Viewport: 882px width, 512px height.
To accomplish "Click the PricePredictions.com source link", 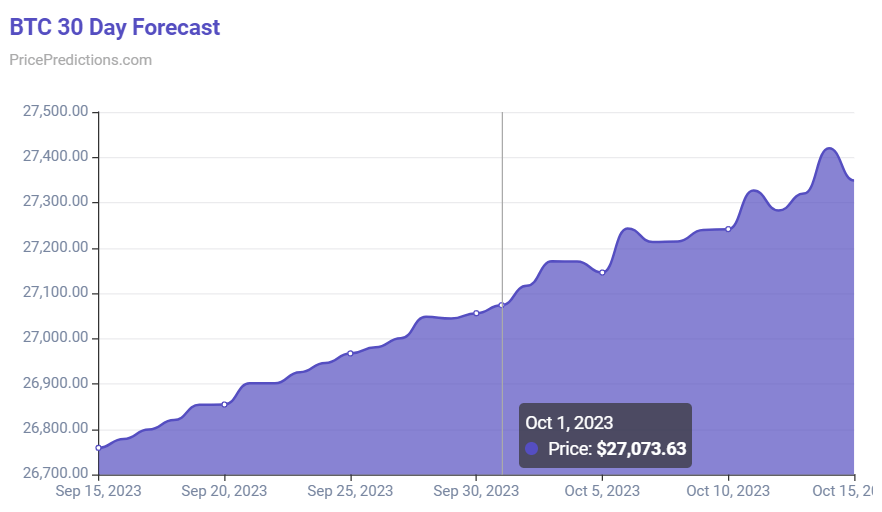I will [80, 60].
